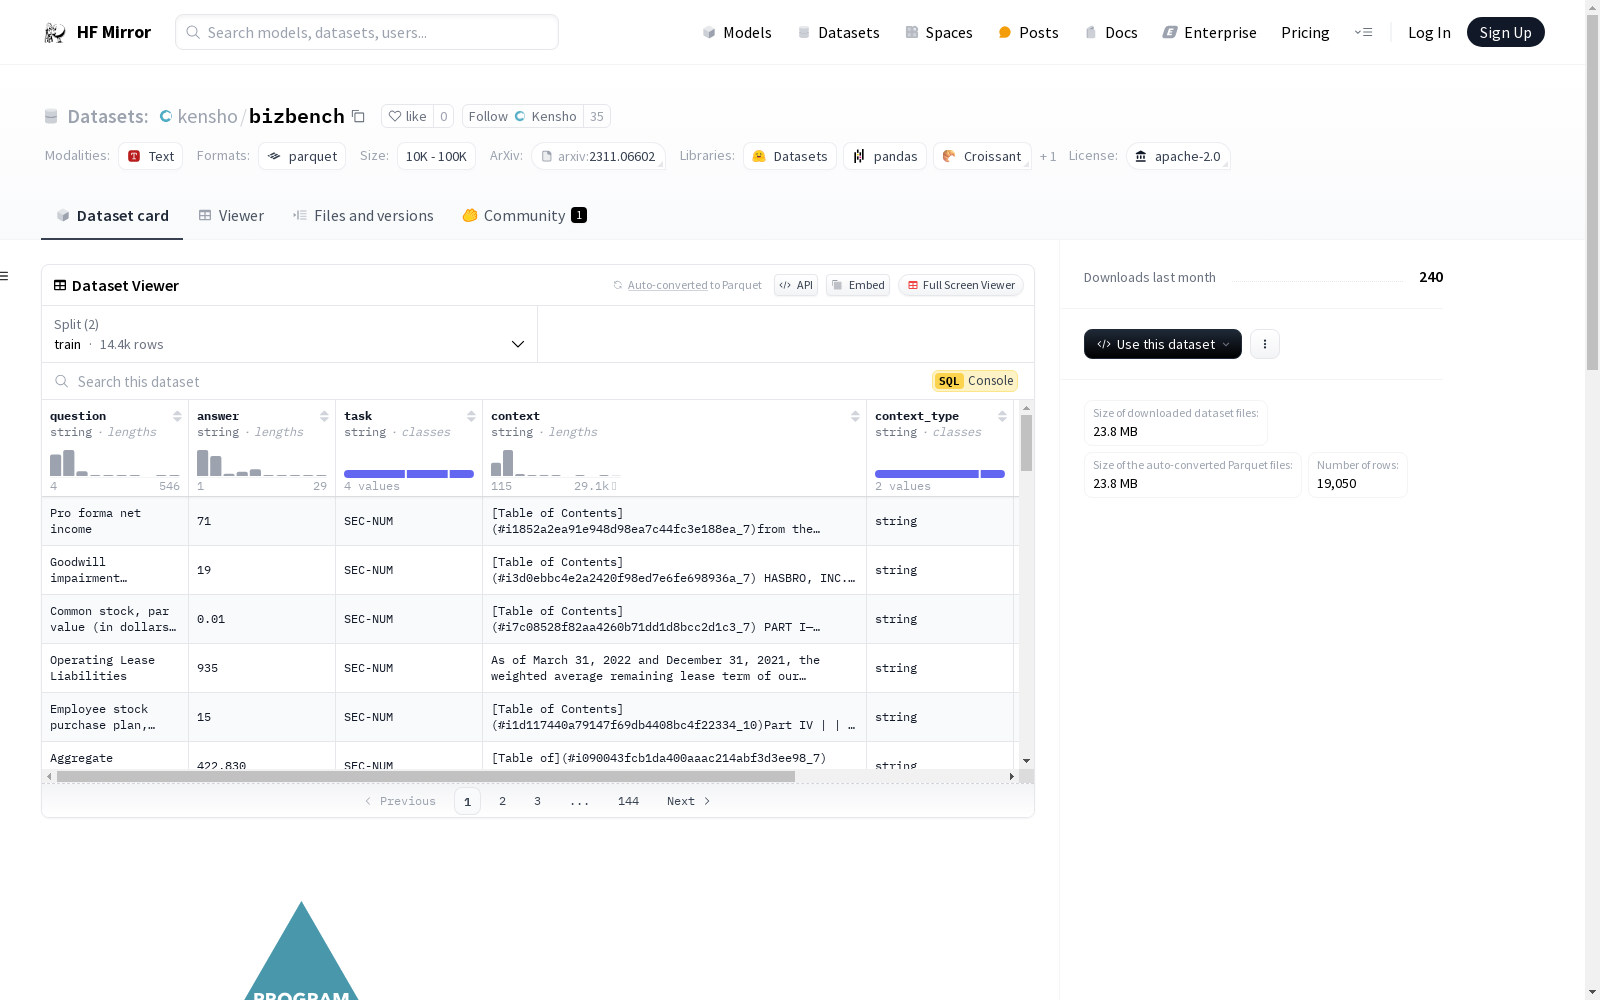Select the parquet format tag
The image size is (1600, 1000).
pos(302,156)
